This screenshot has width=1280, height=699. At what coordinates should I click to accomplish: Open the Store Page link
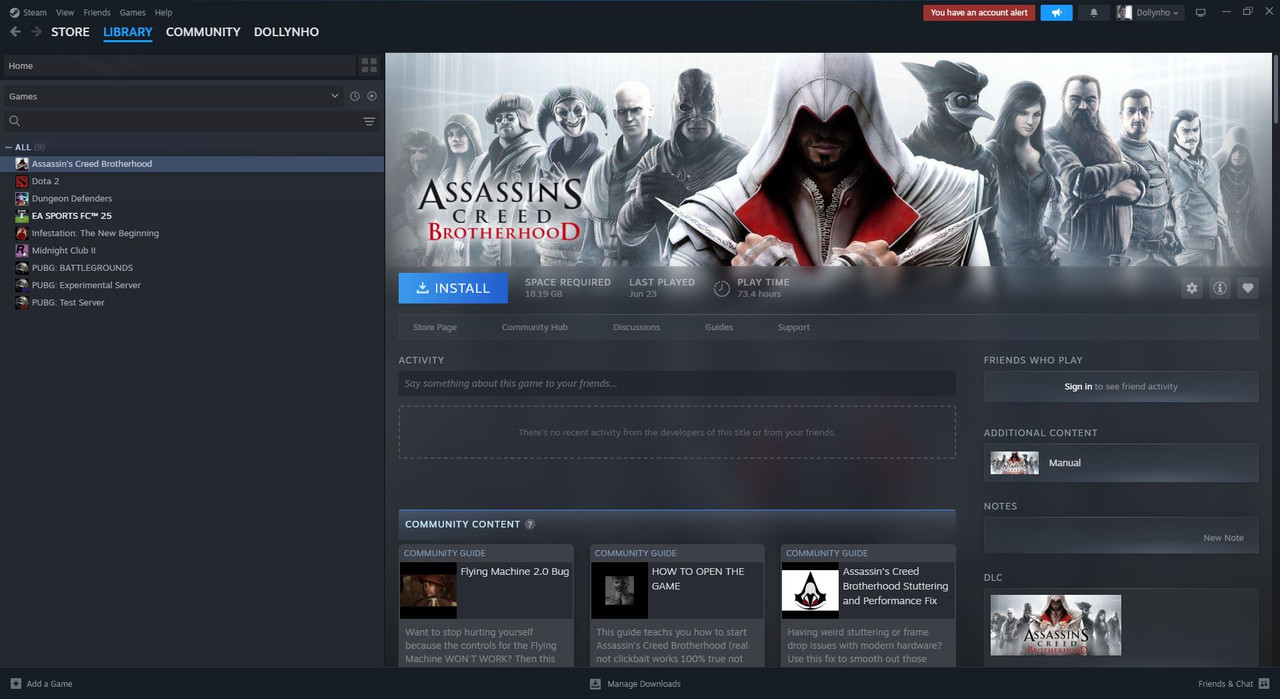click(435, 327)
